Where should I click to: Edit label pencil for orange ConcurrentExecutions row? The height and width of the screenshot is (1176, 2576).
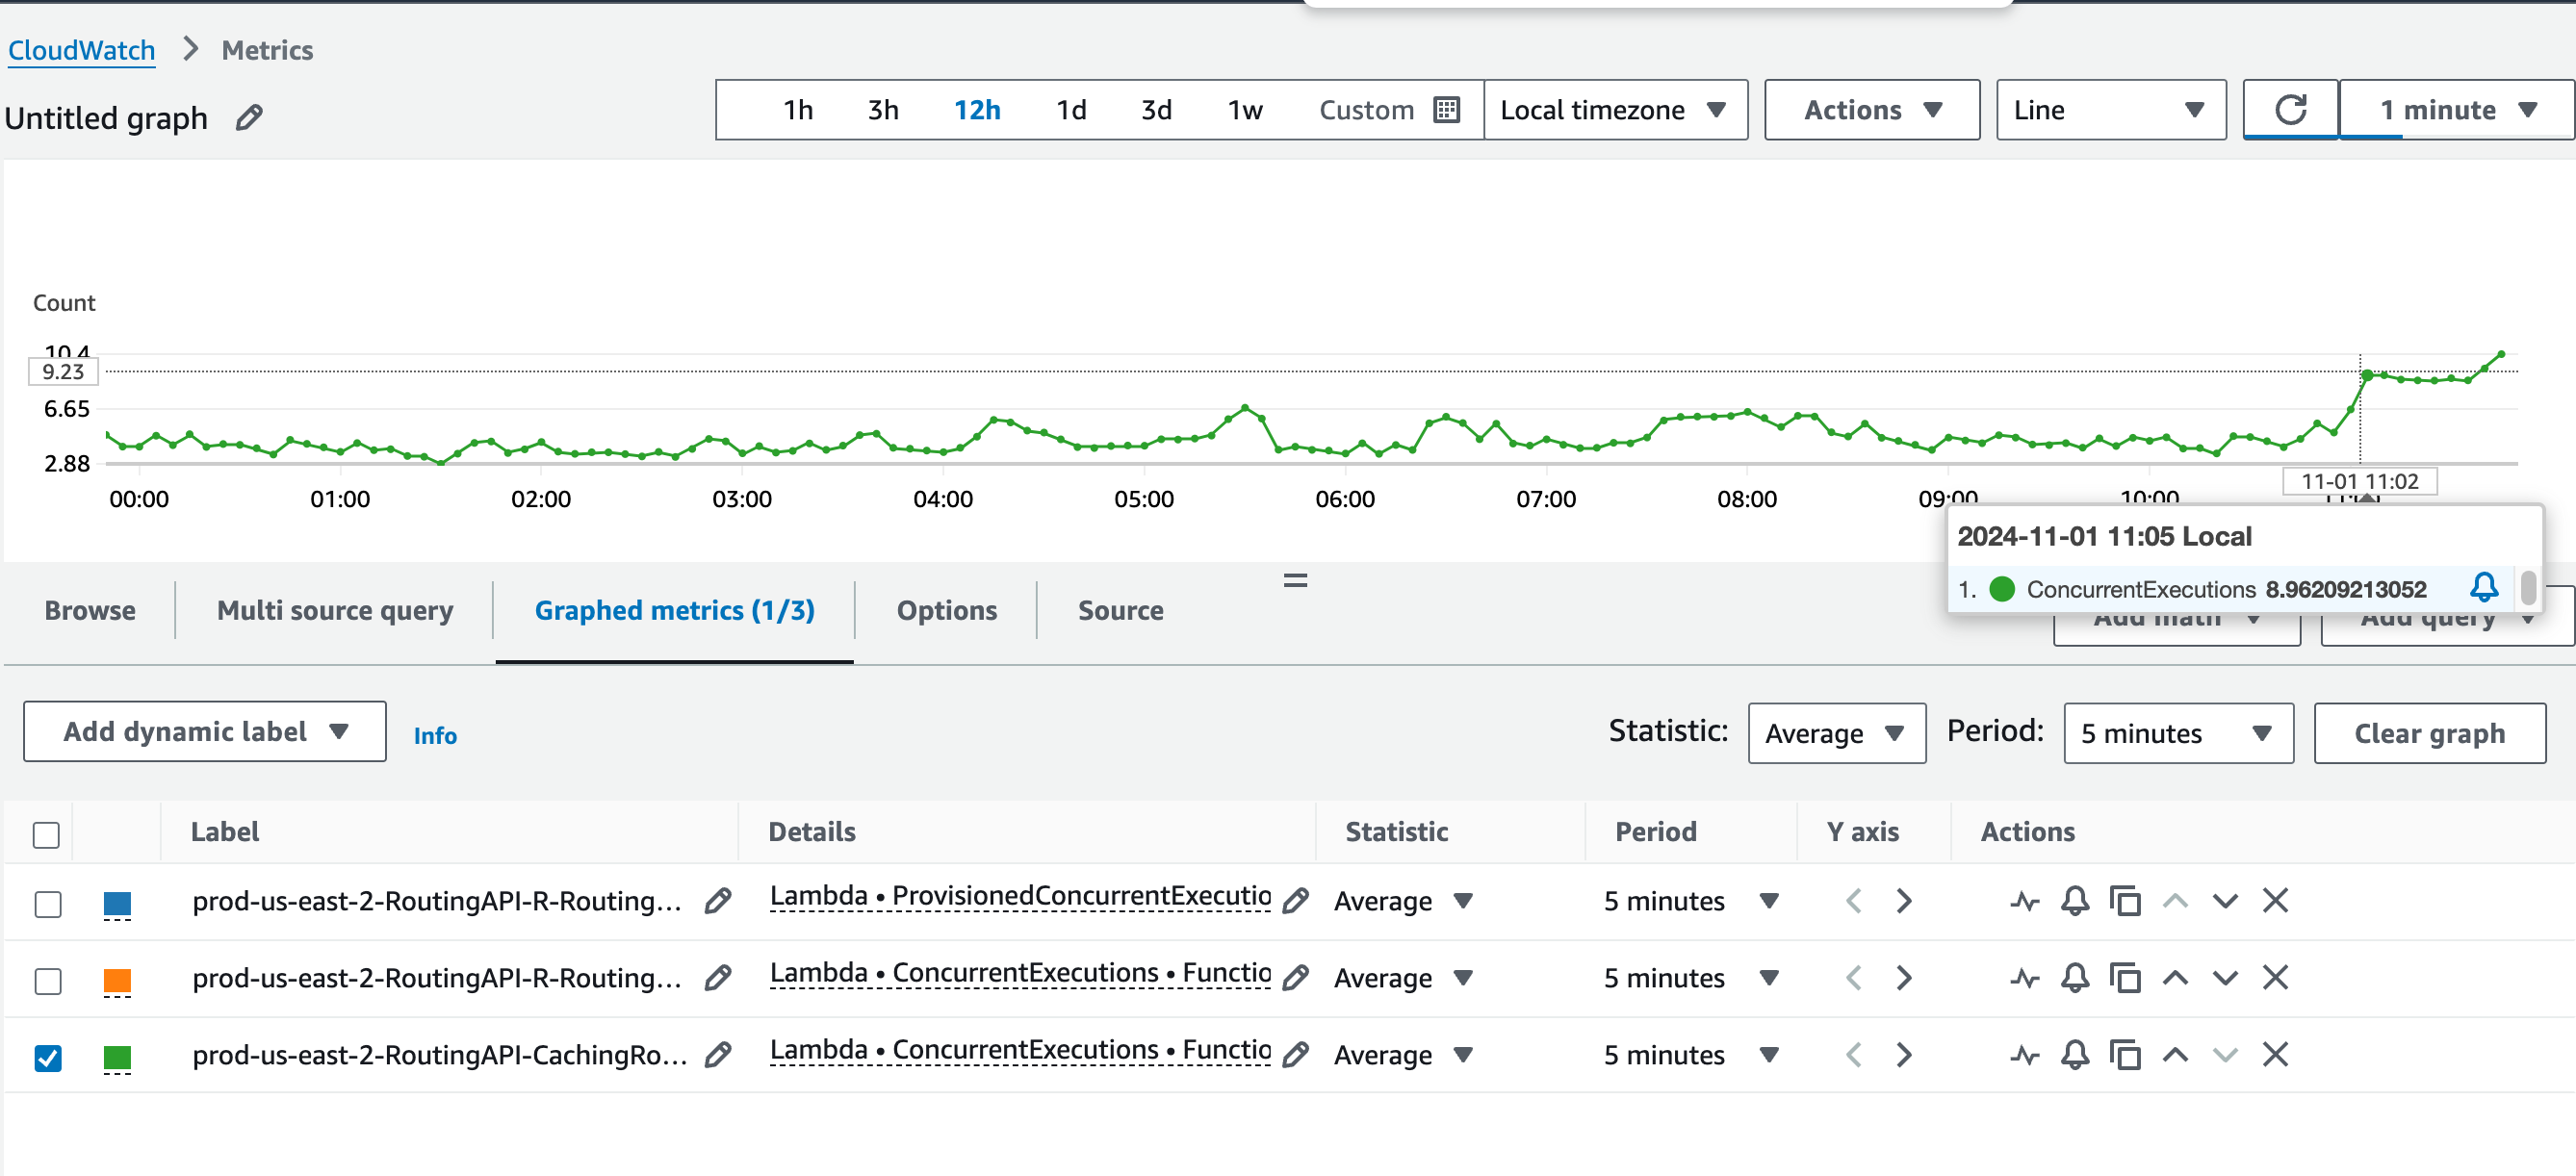[717, 978]
